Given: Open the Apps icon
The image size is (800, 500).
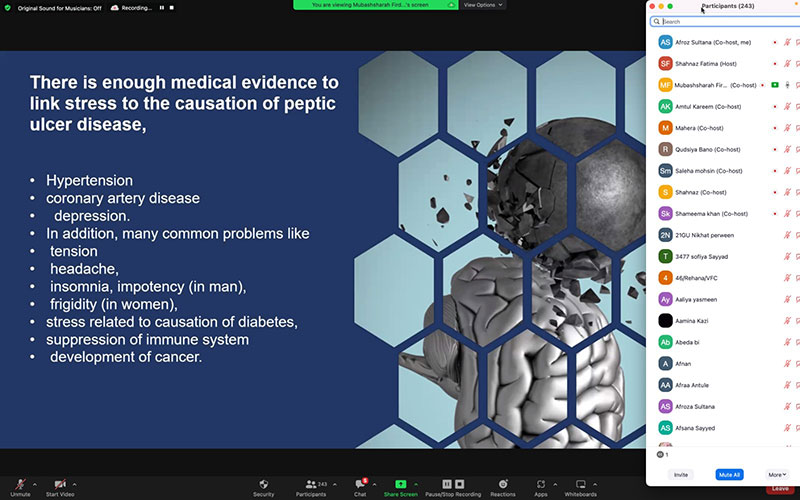Looking at the screenshot, I should click(x=541, y=484).
